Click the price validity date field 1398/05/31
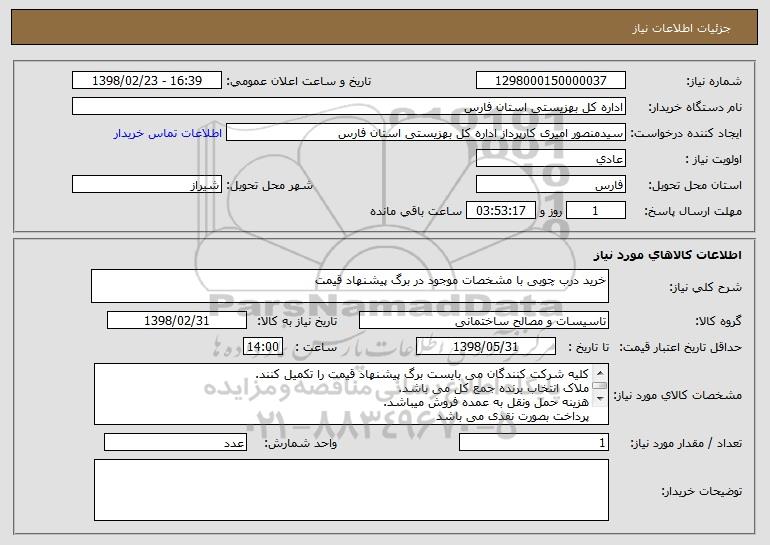Screen dimensions: 770x545 (x=486, y=347)
